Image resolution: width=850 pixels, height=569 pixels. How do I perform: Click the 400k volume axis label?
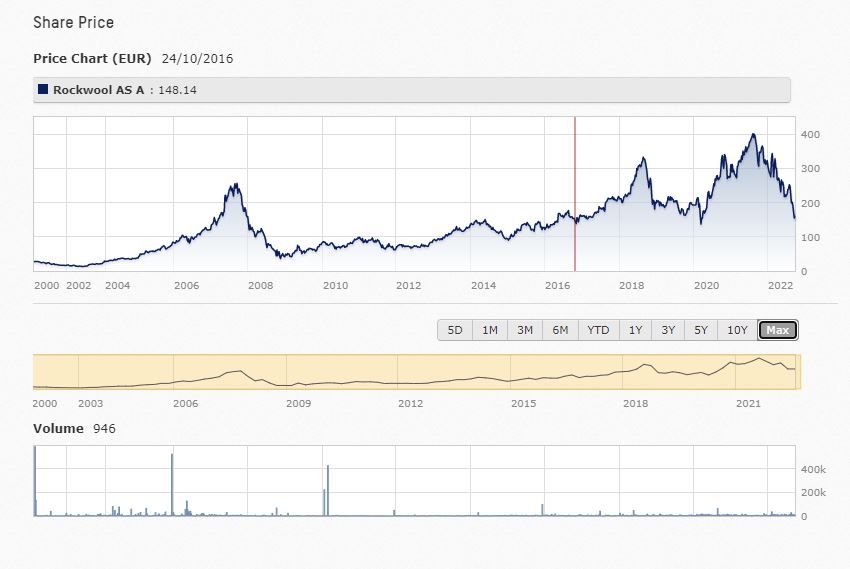(x=813, y=469)
